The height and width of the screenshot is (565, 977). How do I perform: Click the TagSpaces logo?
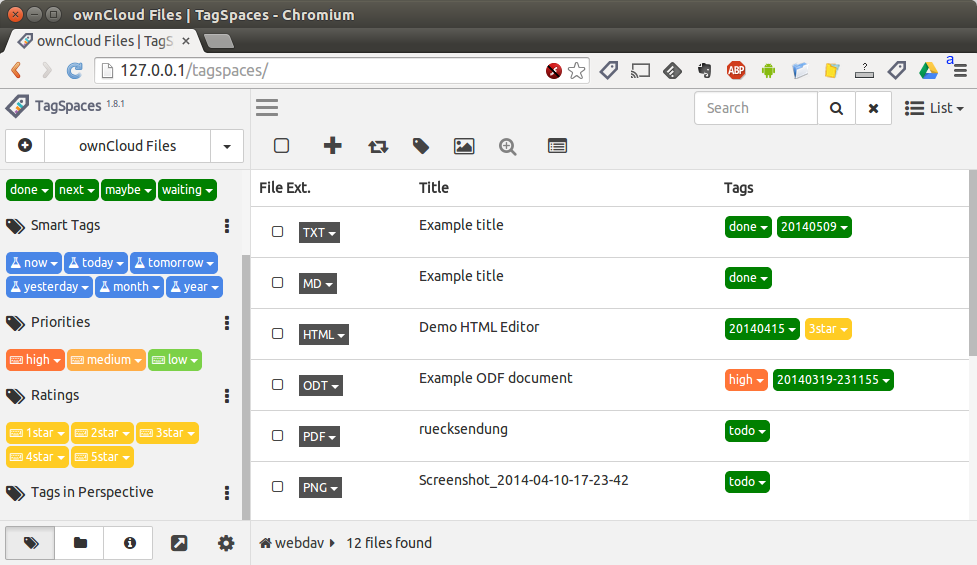point(17,106)
